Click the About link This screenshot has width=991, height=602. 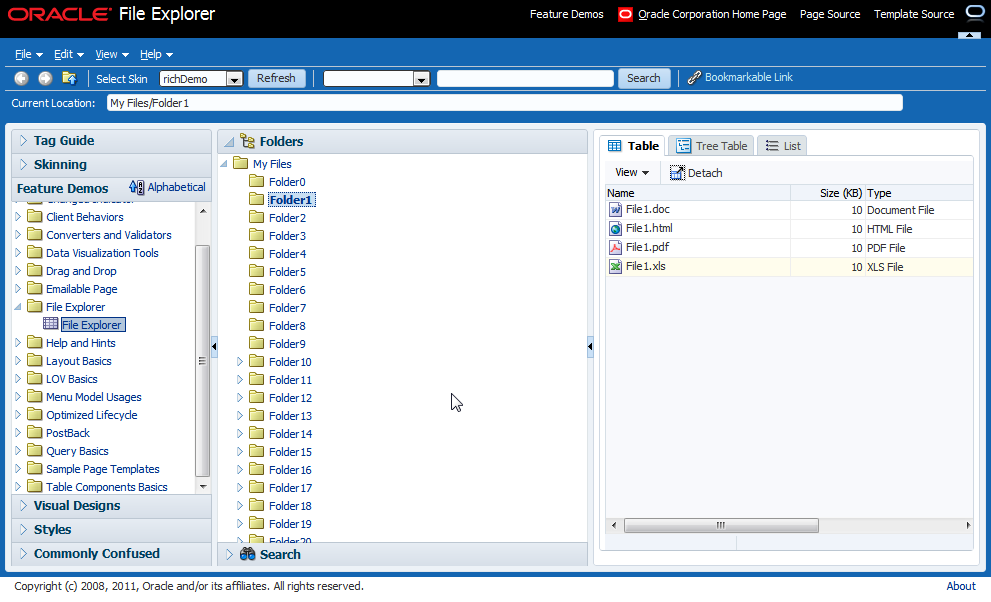961,586
